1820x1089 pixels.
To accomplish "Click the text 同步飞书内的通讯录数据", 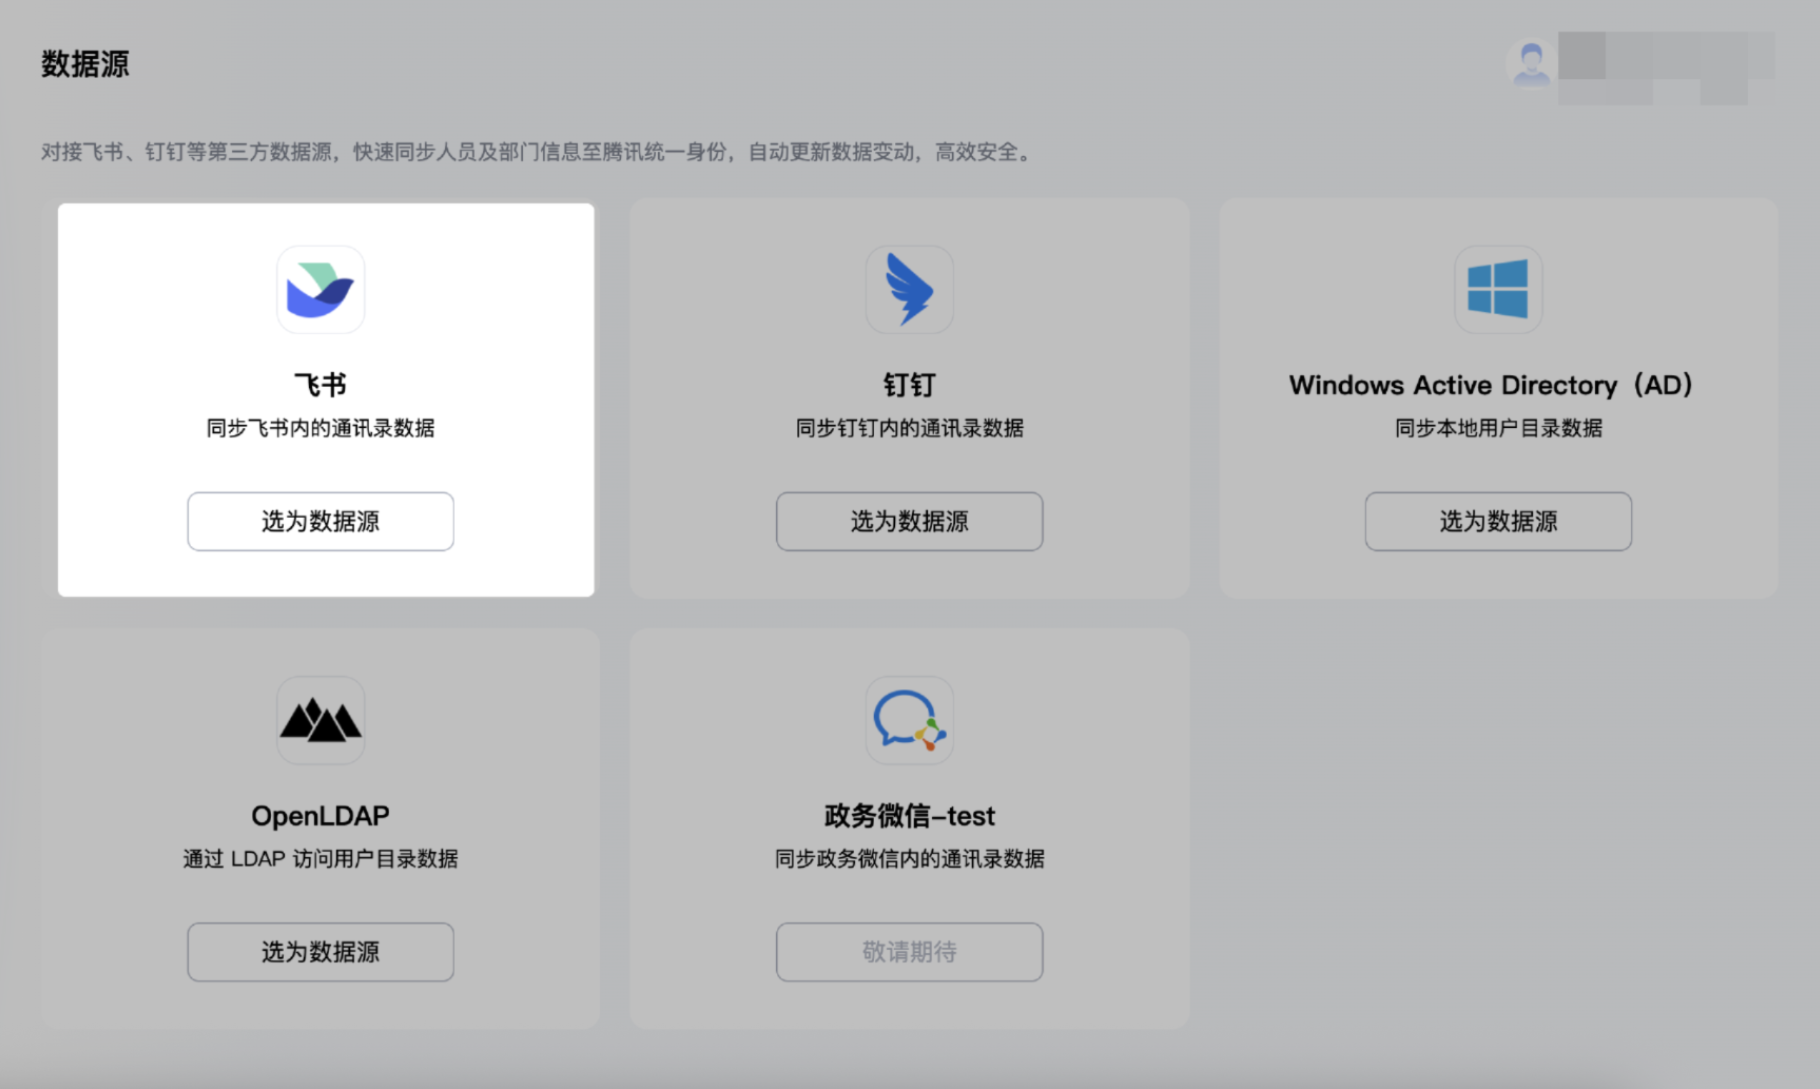I will (320, 428).
